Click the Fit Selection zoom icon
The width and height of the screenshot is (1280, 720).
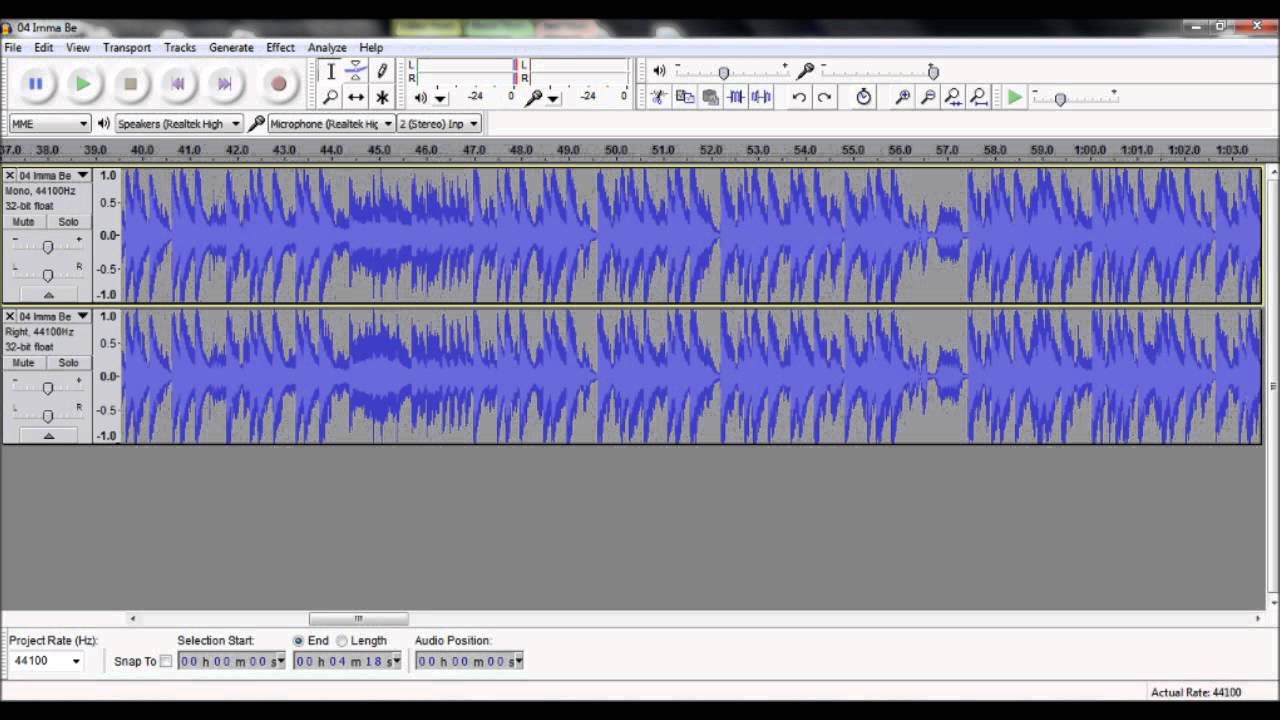coord(954,97)
